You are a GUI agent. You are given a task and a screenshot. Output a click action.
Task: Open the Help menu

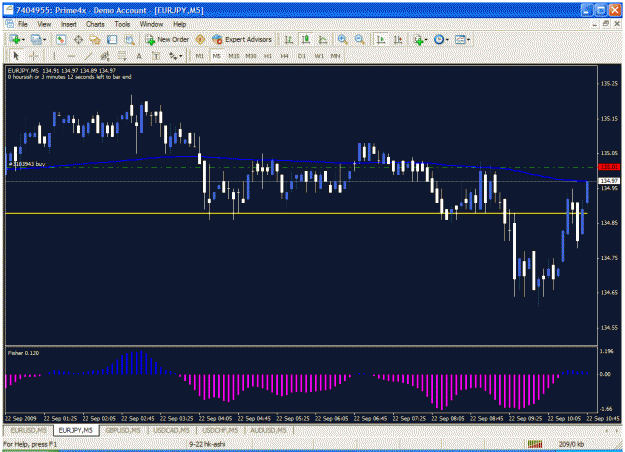pos(179,24)
